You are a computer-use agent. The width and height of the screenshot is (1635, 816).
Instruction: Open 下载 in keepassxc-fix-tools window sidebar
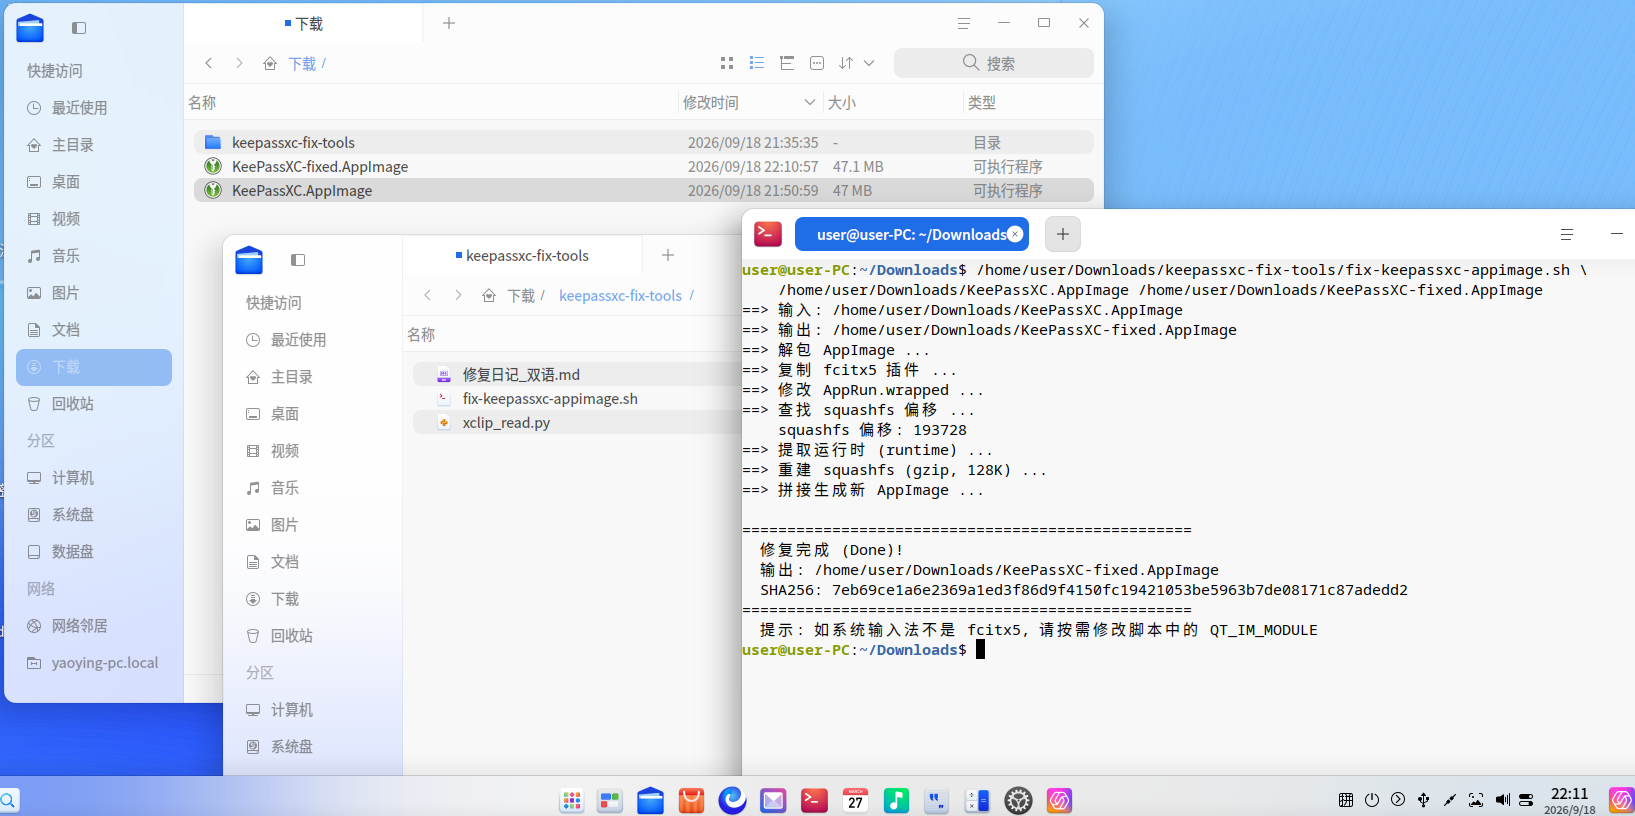tap(313, 599)
